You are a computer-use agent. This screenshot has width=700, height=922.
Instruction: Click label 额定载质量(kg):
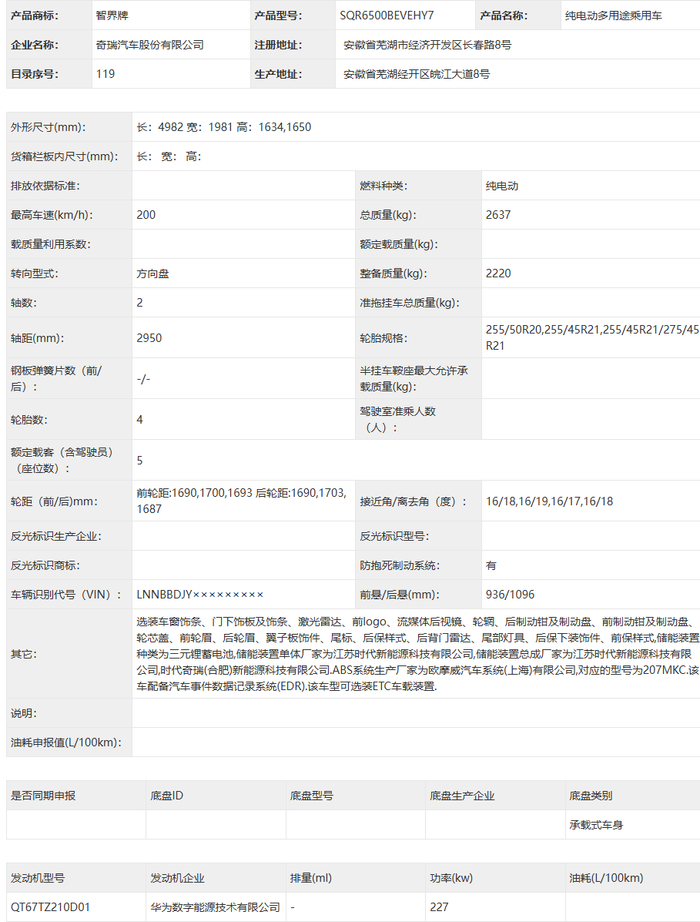pyautogui.click(x=399, y=245)
